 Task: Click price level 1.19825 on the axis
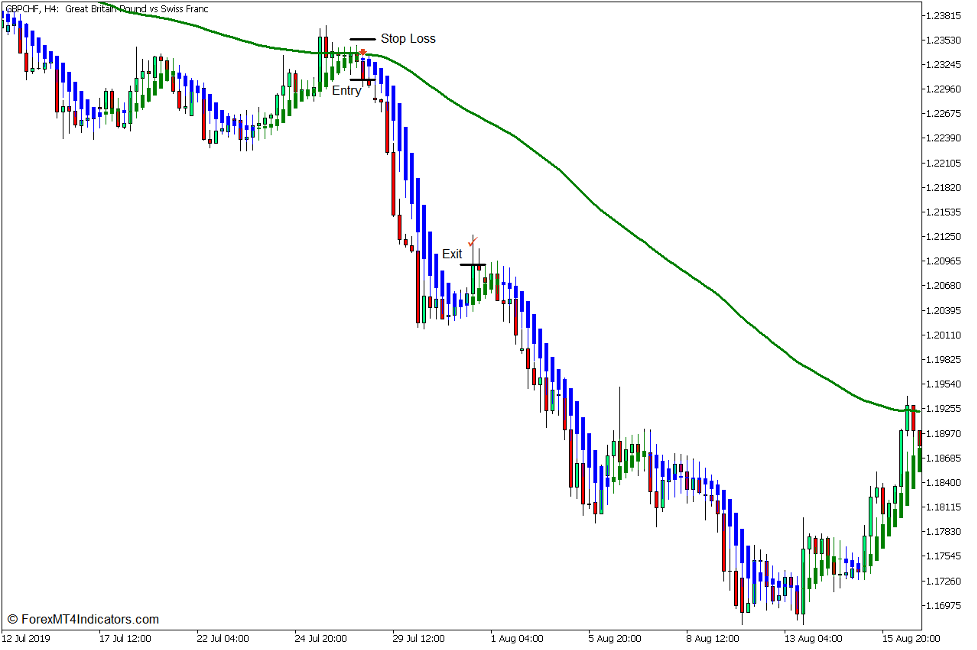tap(943, 360)
